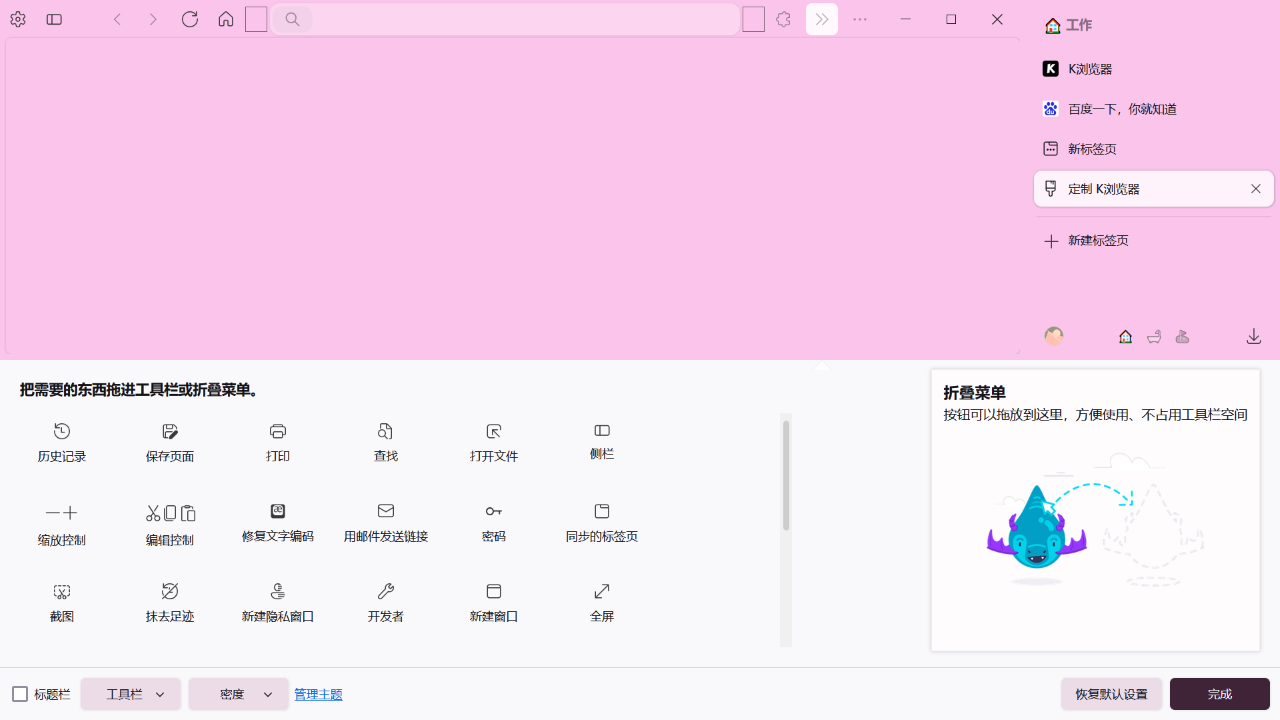Screen dimensions: 1280x720
Task: Click the 管理主题 manage themes link
Action: pos(318,693)
